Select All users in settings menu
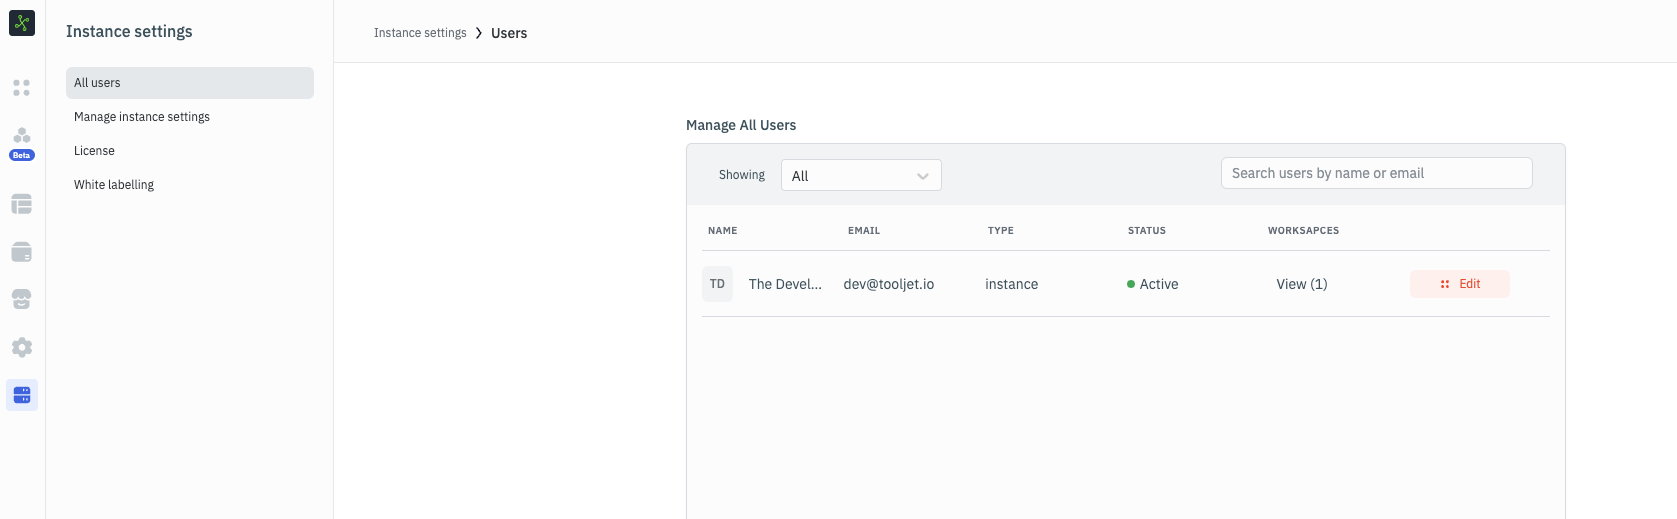 click(x=189, y=83)
